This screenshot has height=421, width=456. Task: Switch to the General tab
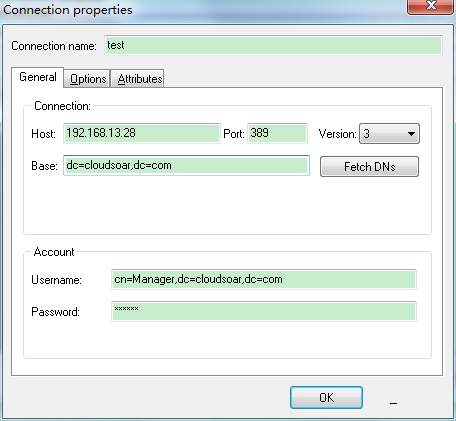point(38,77)
